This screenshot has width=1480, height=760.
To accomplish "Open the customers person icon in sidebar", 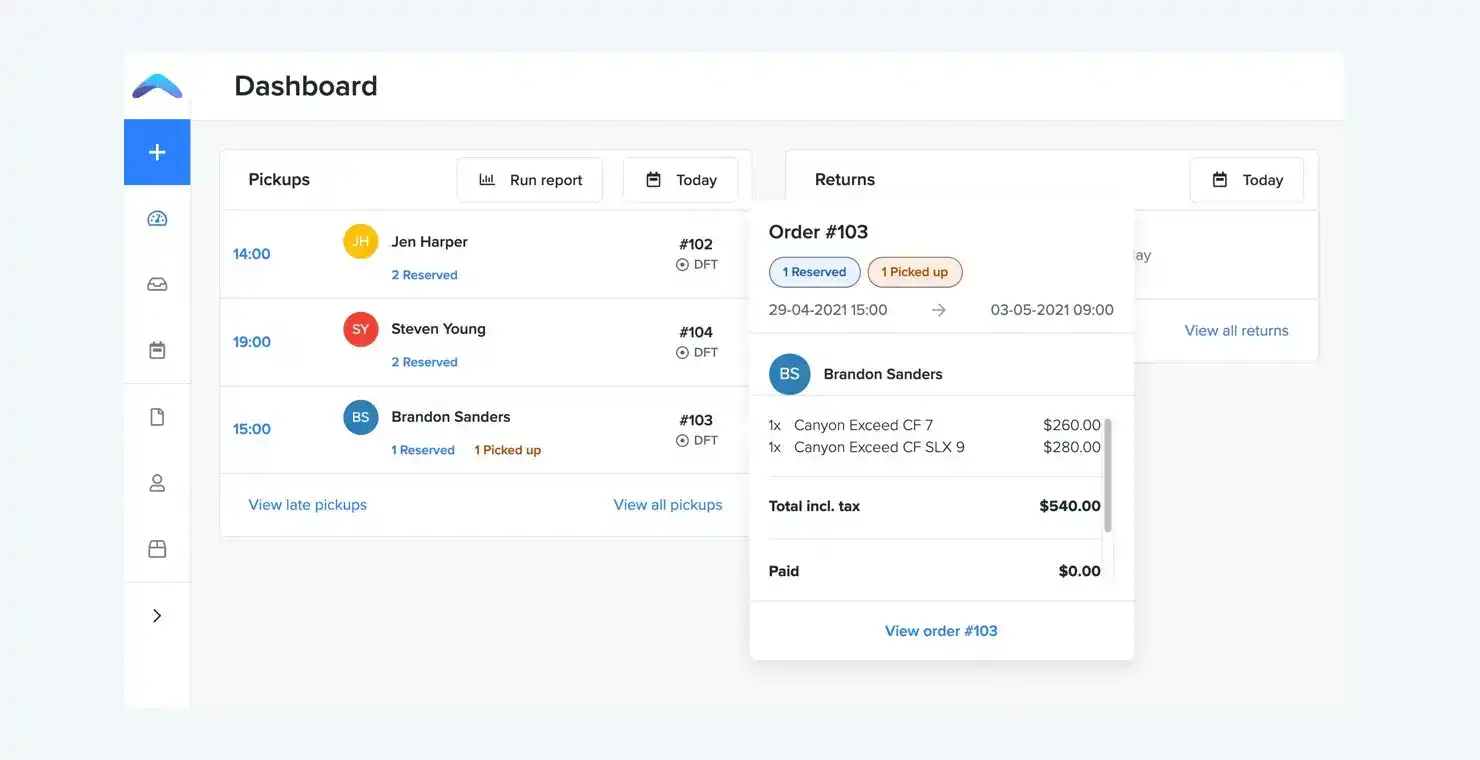I will click(157, 483).
